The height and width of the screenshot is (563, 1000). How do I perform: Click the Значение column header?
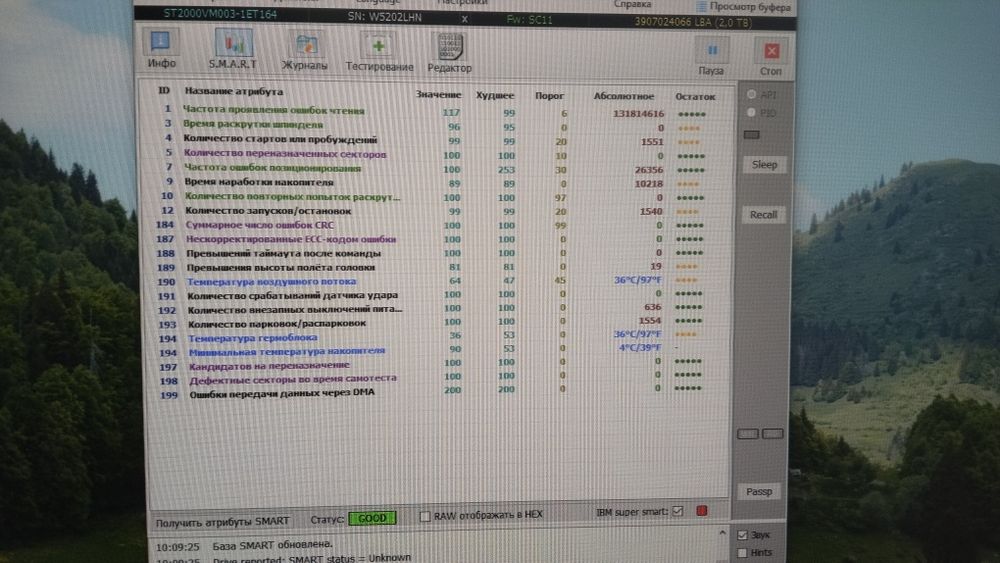click(x=438, y=94)
